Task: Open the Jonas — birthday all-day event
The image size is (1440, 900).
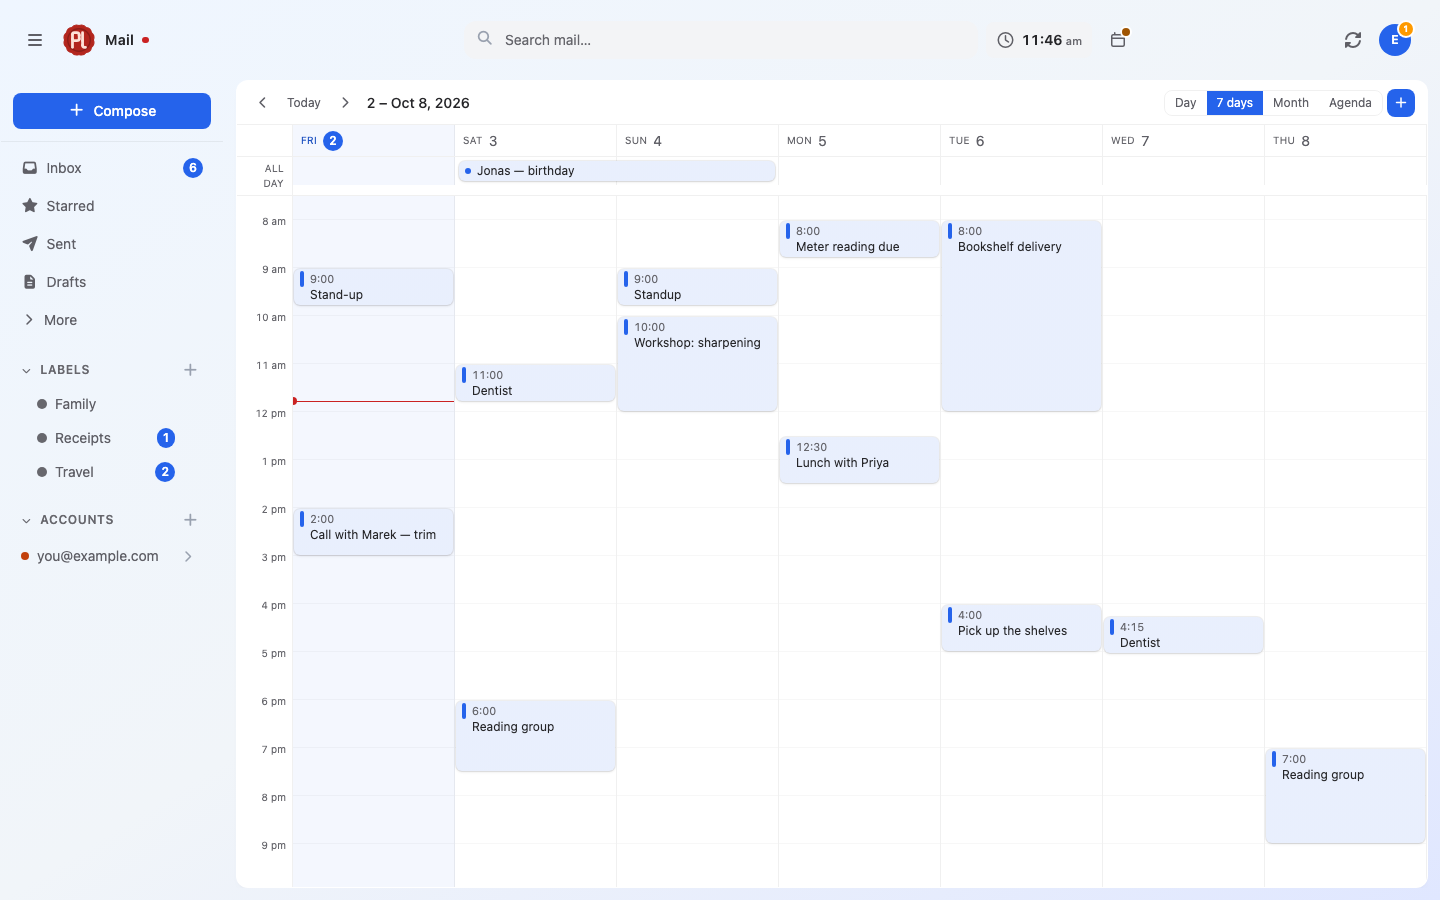Action: coord(616,171)
